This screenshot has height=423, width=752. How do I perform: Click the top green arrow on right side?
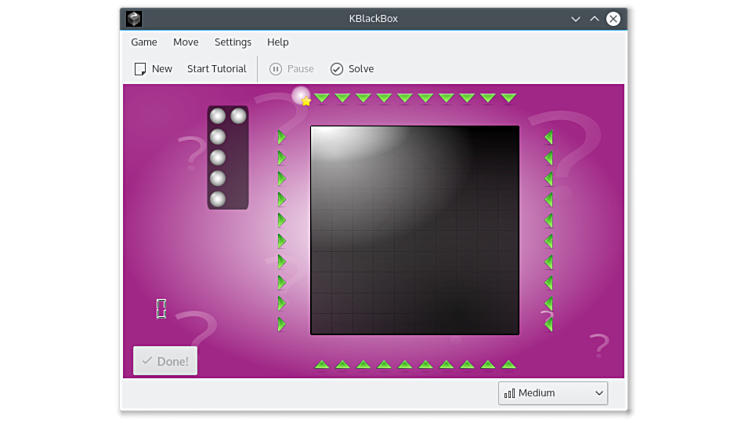[x=548, y=137]
